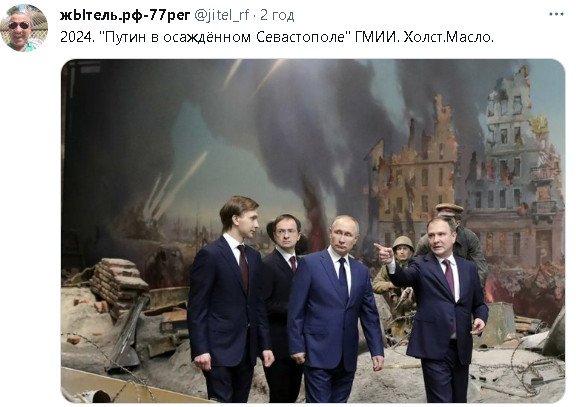Click the profile avatar of жЫтель.рф-77рег

[24, 28]
